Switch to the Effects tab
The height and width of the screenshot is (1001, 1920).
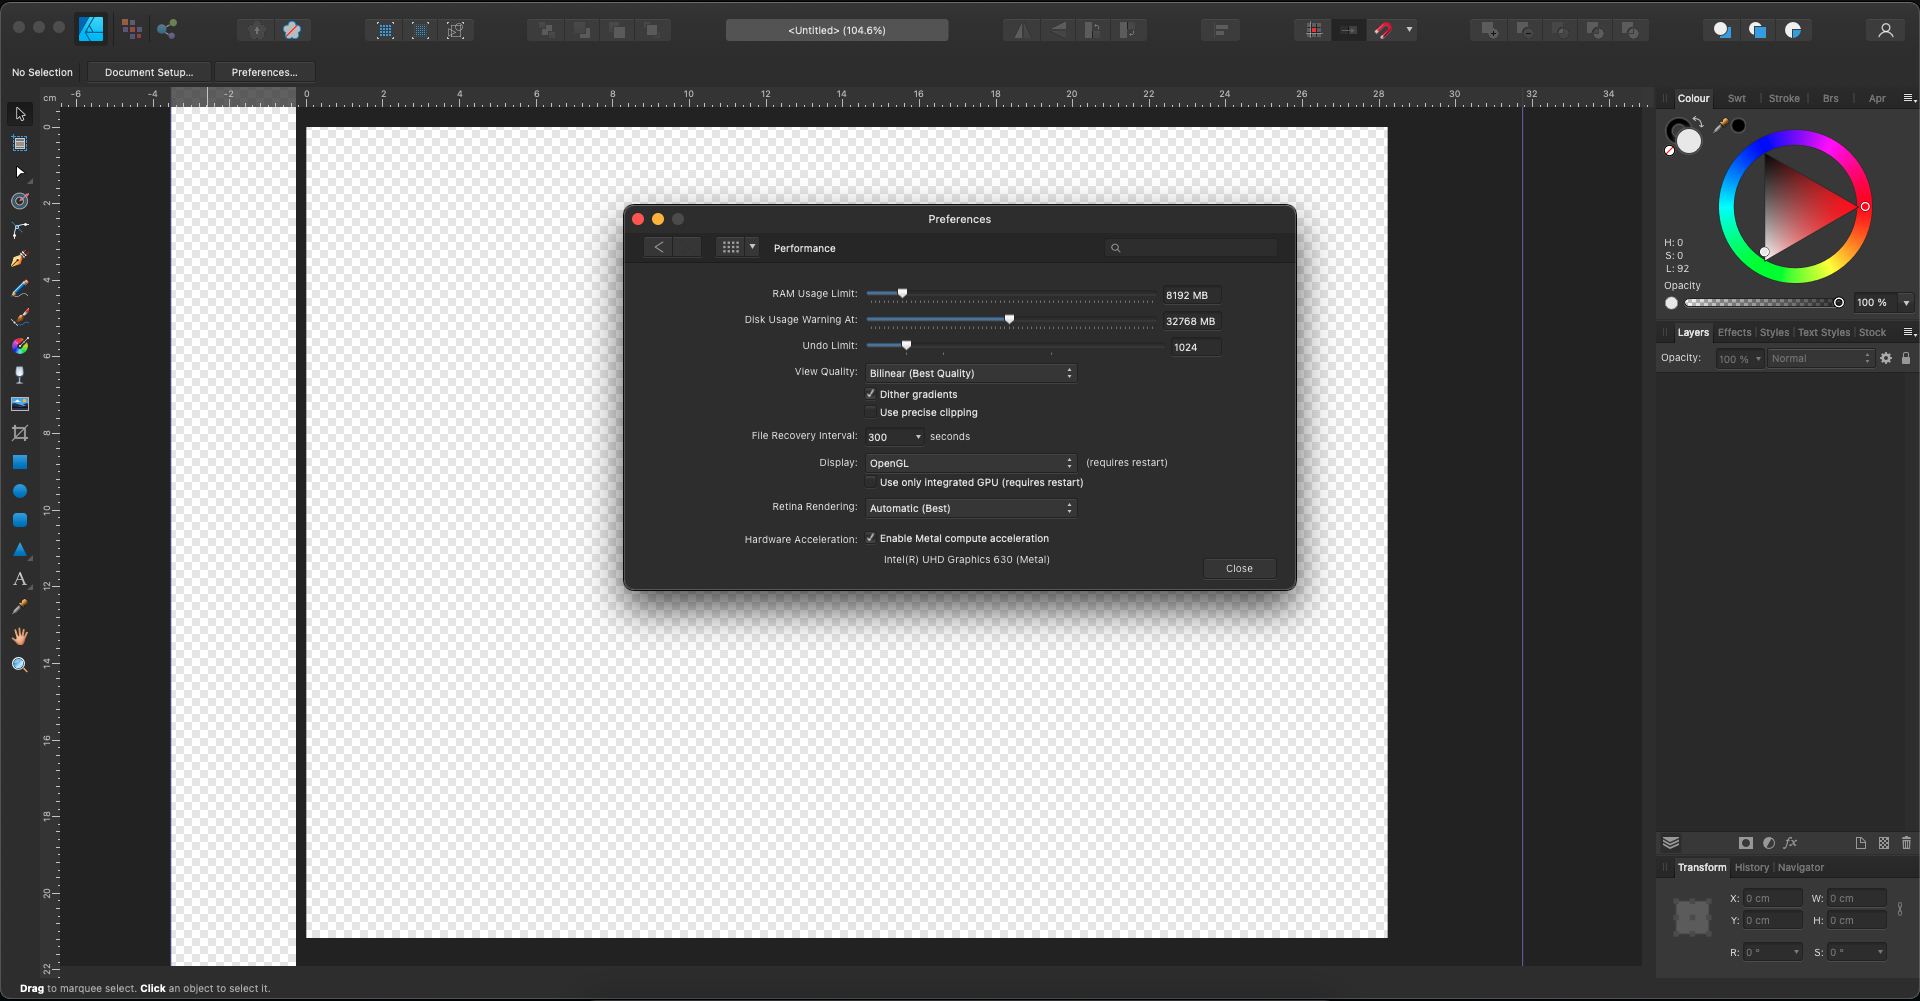point(1735,332)
